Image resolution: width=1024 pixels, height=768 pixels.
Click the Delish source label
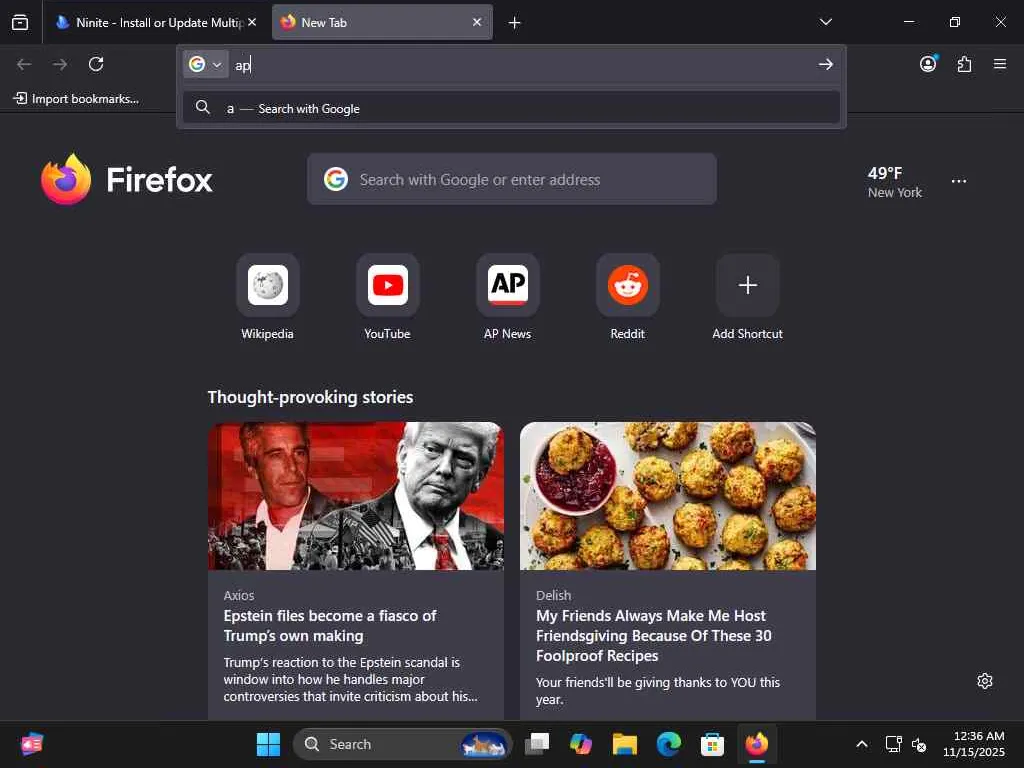point(553,595)
